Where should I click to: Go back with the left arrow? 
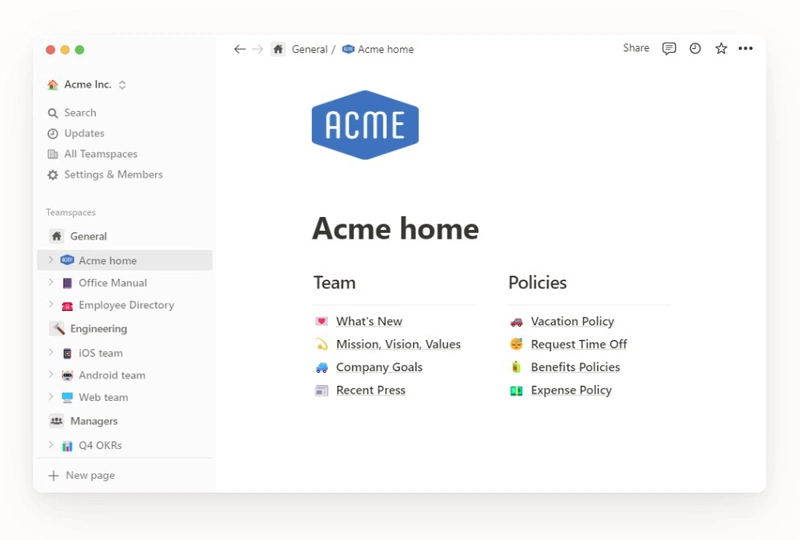pos(239,49)
